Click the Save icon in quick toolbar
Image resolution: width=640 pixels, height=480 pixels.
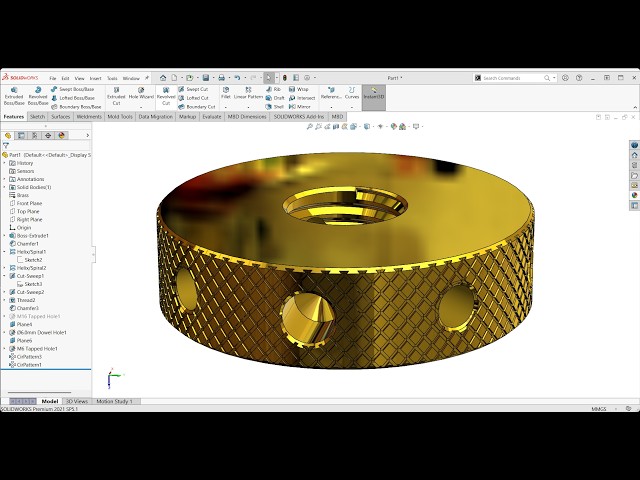[206, 78]
